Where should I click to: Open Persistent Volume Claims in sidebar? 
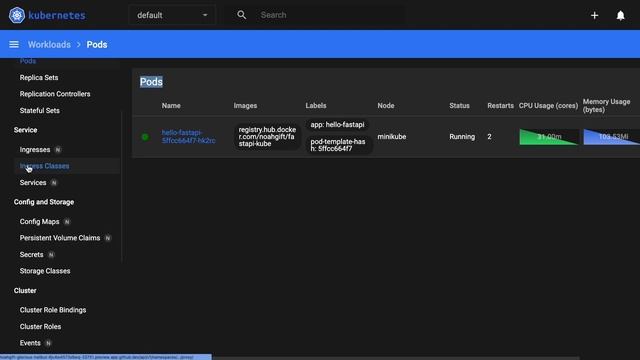point(60,238)
